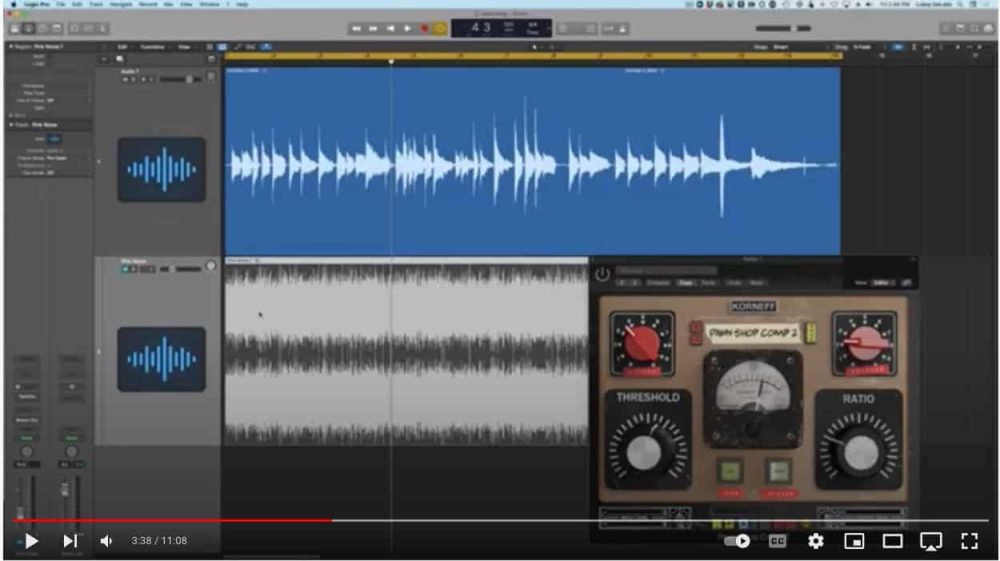Open the plugin preset name dropdown

[x=666, y=271]
